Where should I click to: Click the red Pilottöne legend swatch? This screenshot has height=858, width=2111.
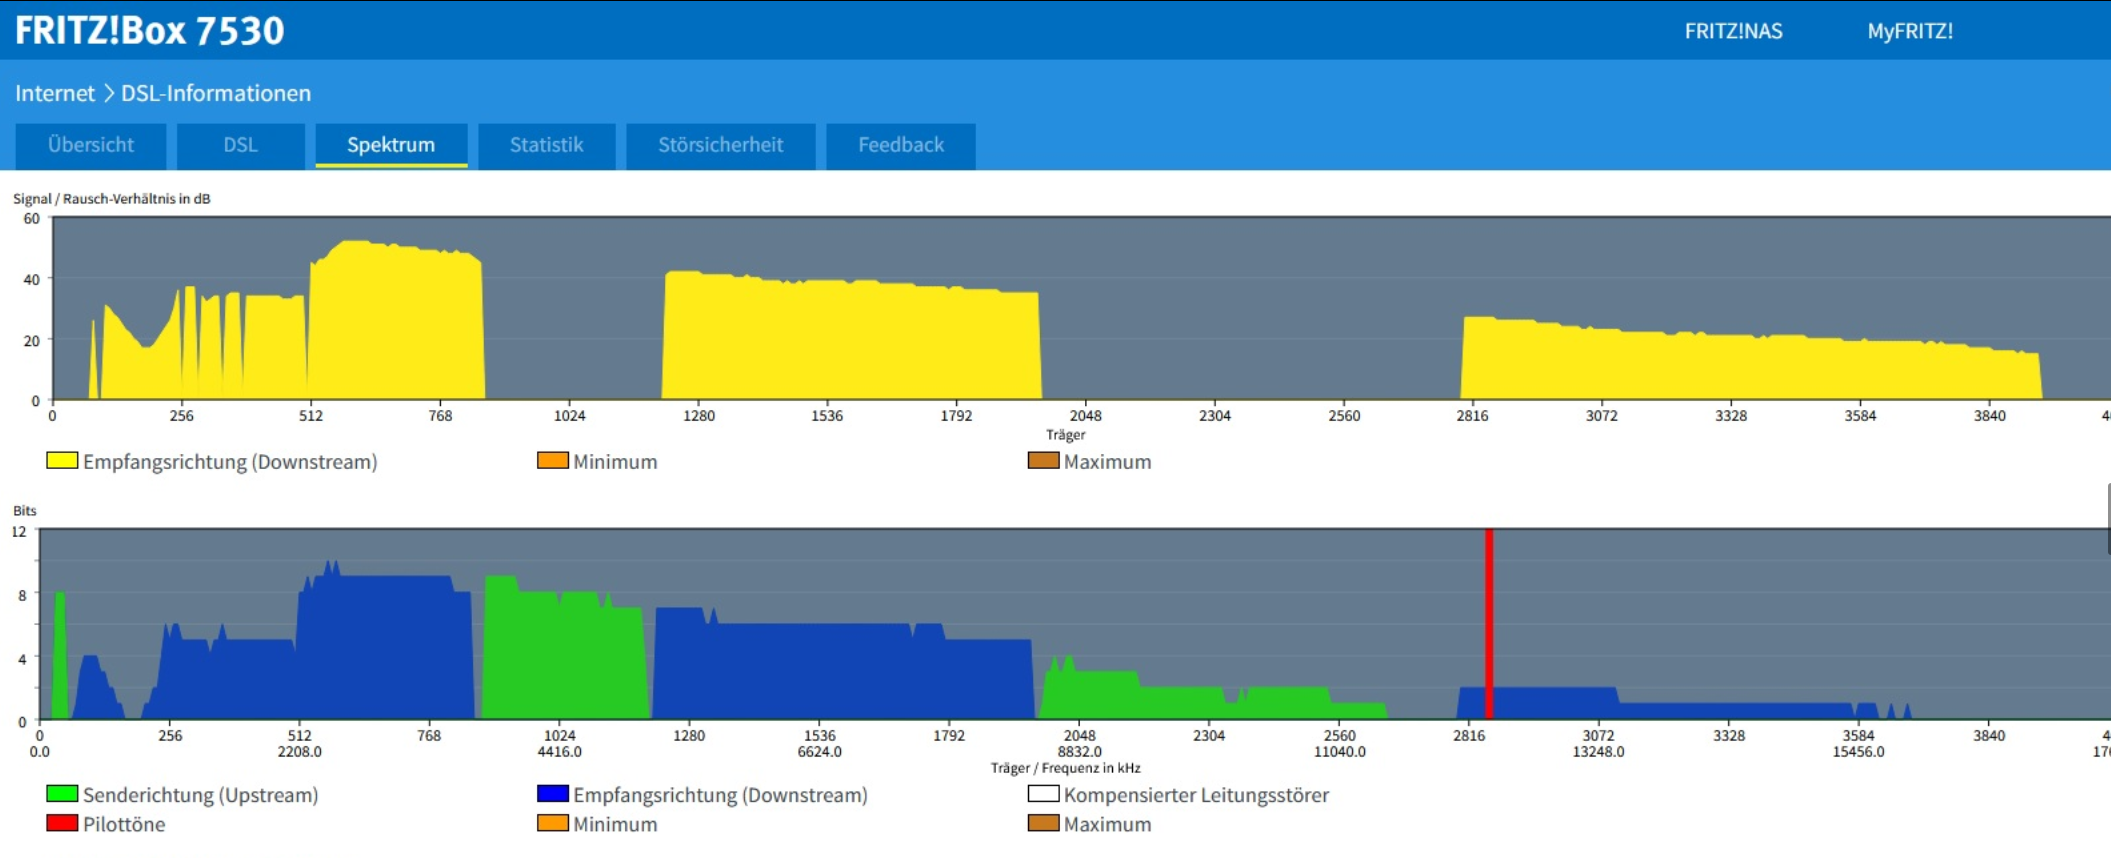pos(62,823)
